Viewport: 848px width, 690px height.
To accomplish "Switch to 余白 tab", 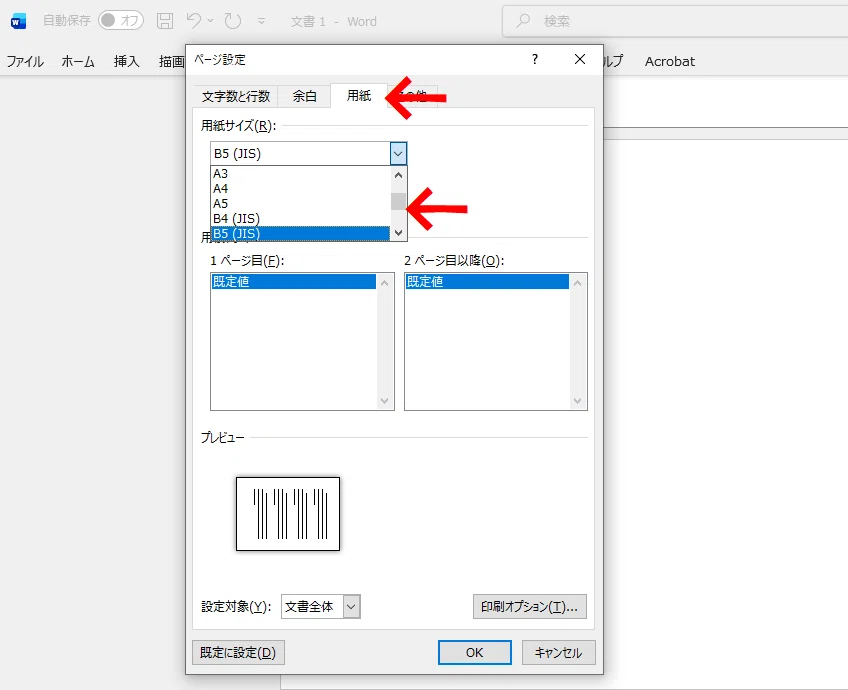I will point(304,96).
